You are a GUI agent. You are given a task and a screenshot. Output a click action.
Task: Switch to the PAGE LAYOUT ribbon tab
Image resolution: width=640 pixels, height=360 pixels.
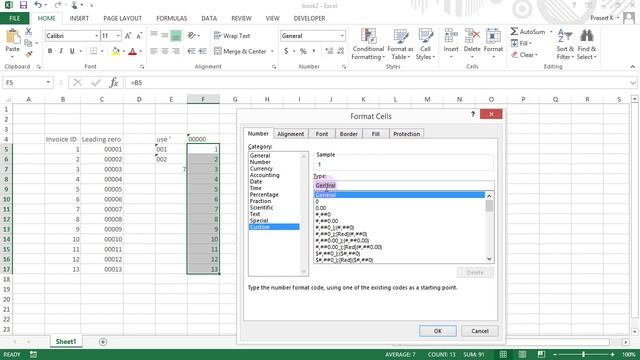[122, 18]
